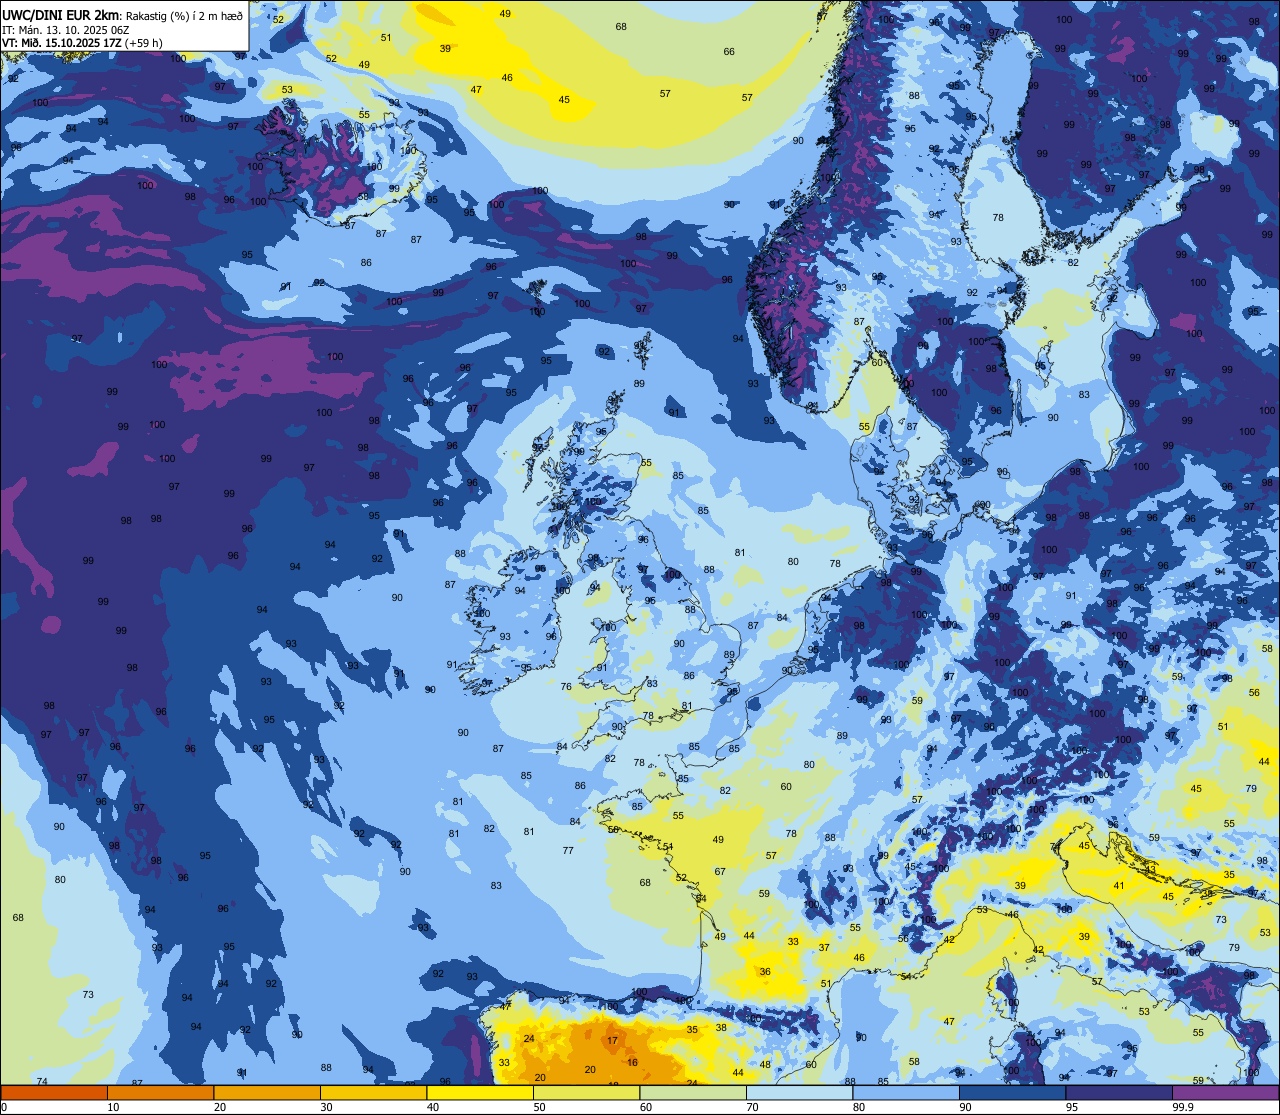Screen dimensions: 1280x1115
Task: Click the 'IT: Mán. 13. 10. 2025 06Z' line
Action: (66, 30)
